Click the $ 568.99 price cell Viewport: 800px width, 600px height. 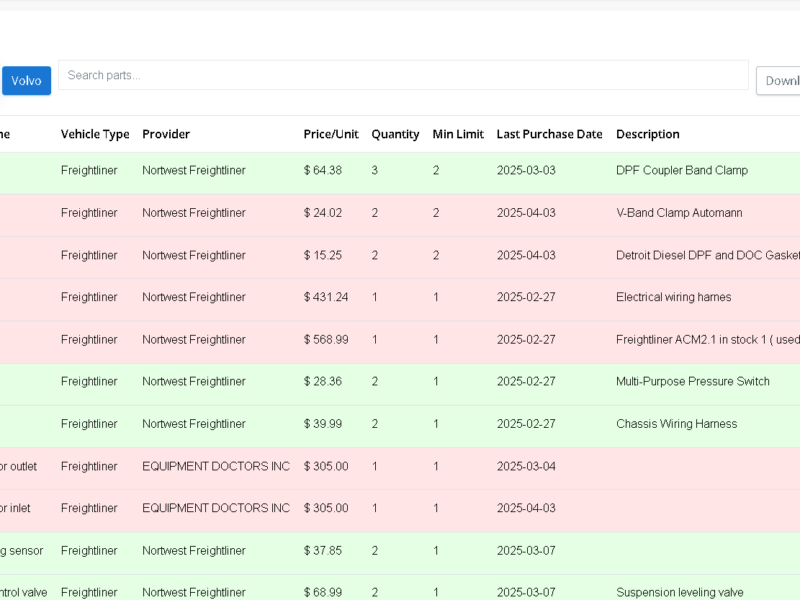click(x=326, y=339)
